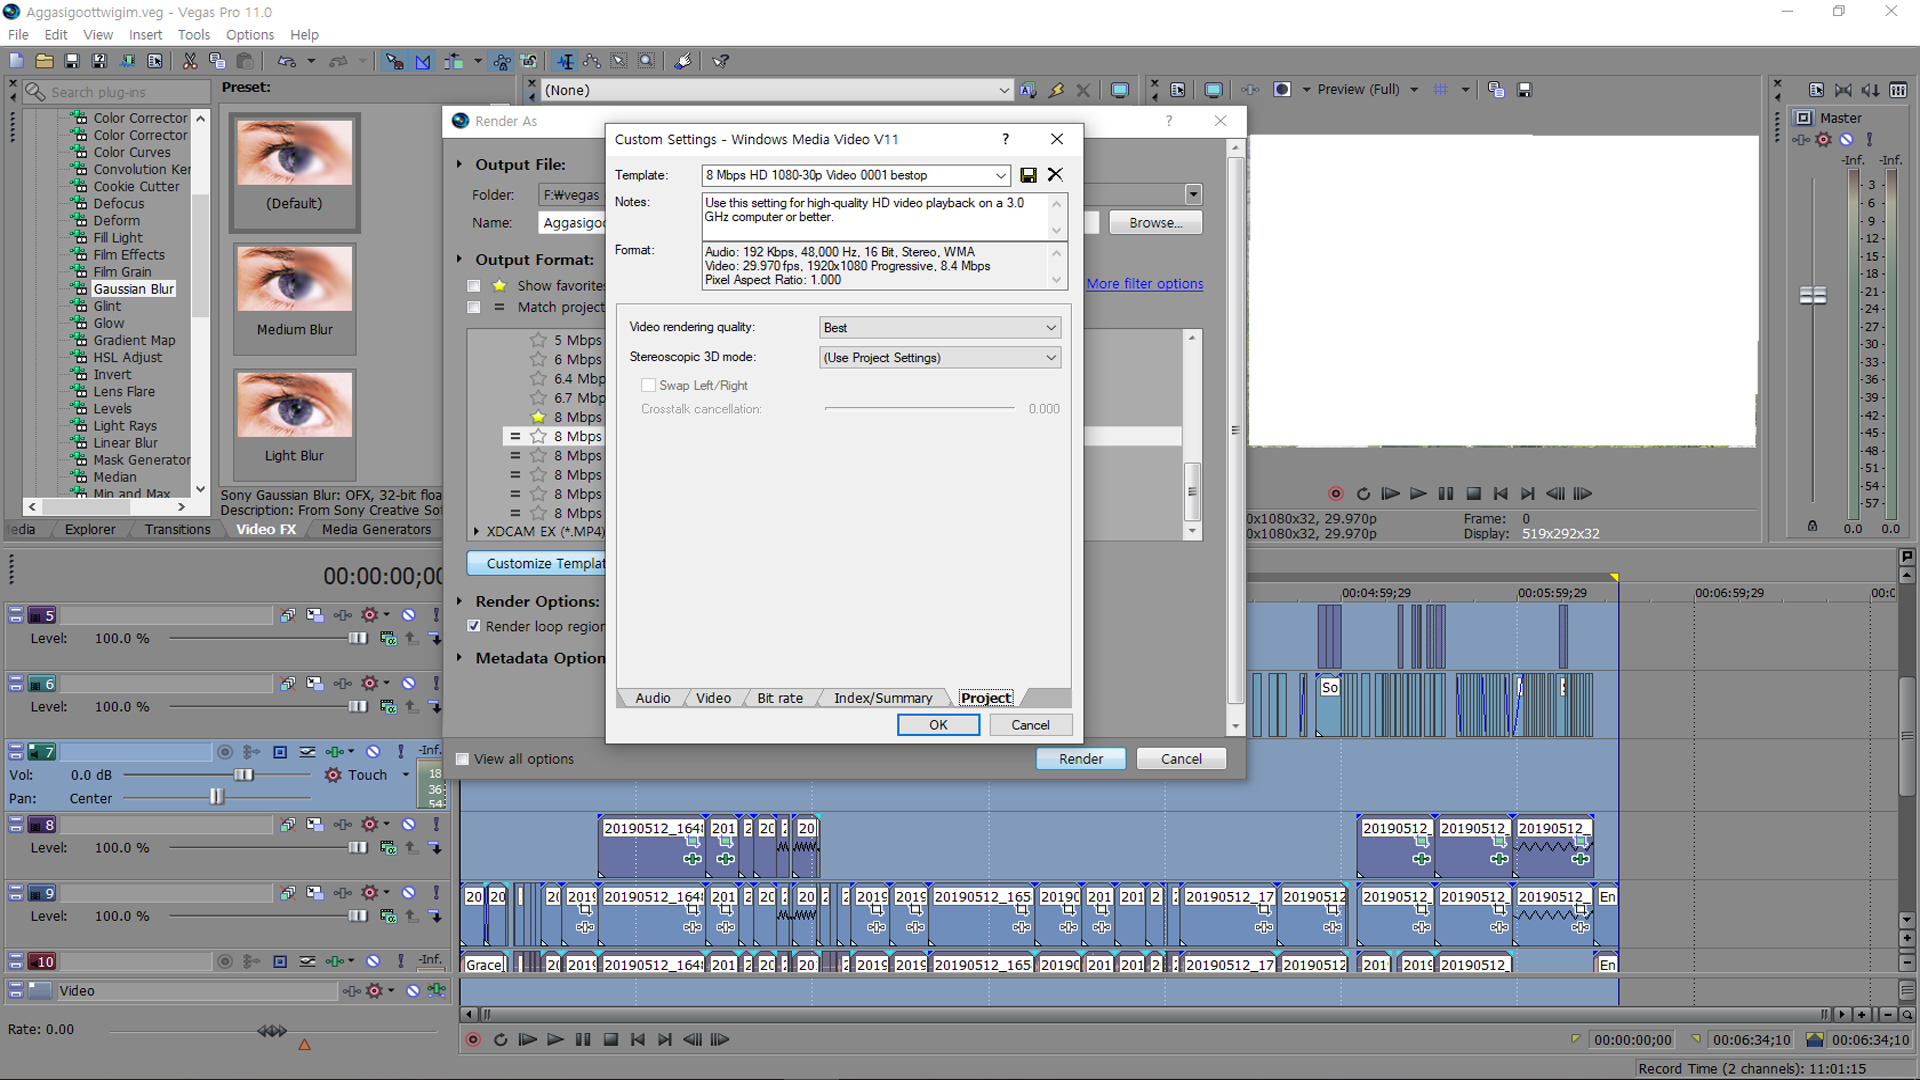Toggle the Render loop region checkbox
This screenshot has width=1920, height=1080.
coord(474,626)
